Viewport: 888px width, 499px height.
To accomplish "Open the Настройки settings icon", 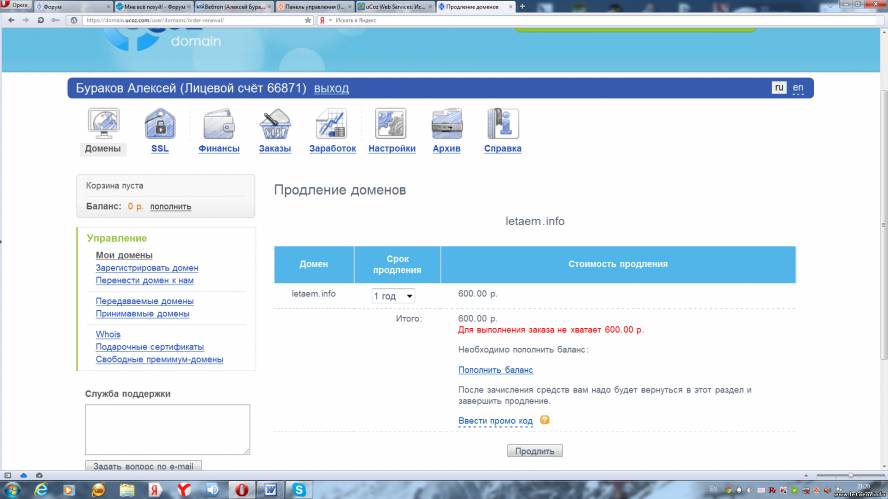I will [390, 124].
